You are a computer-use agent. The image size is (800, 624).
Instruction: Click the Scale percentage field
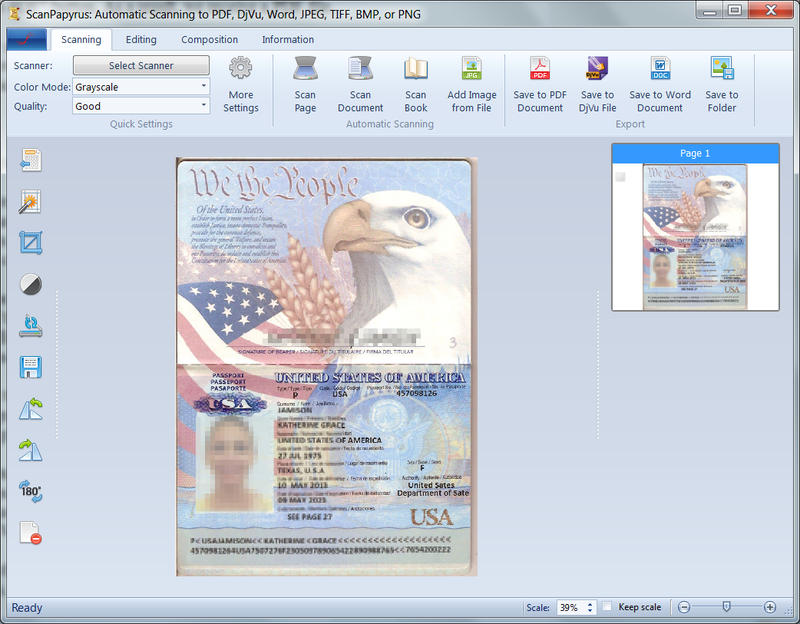pos(571,608)
